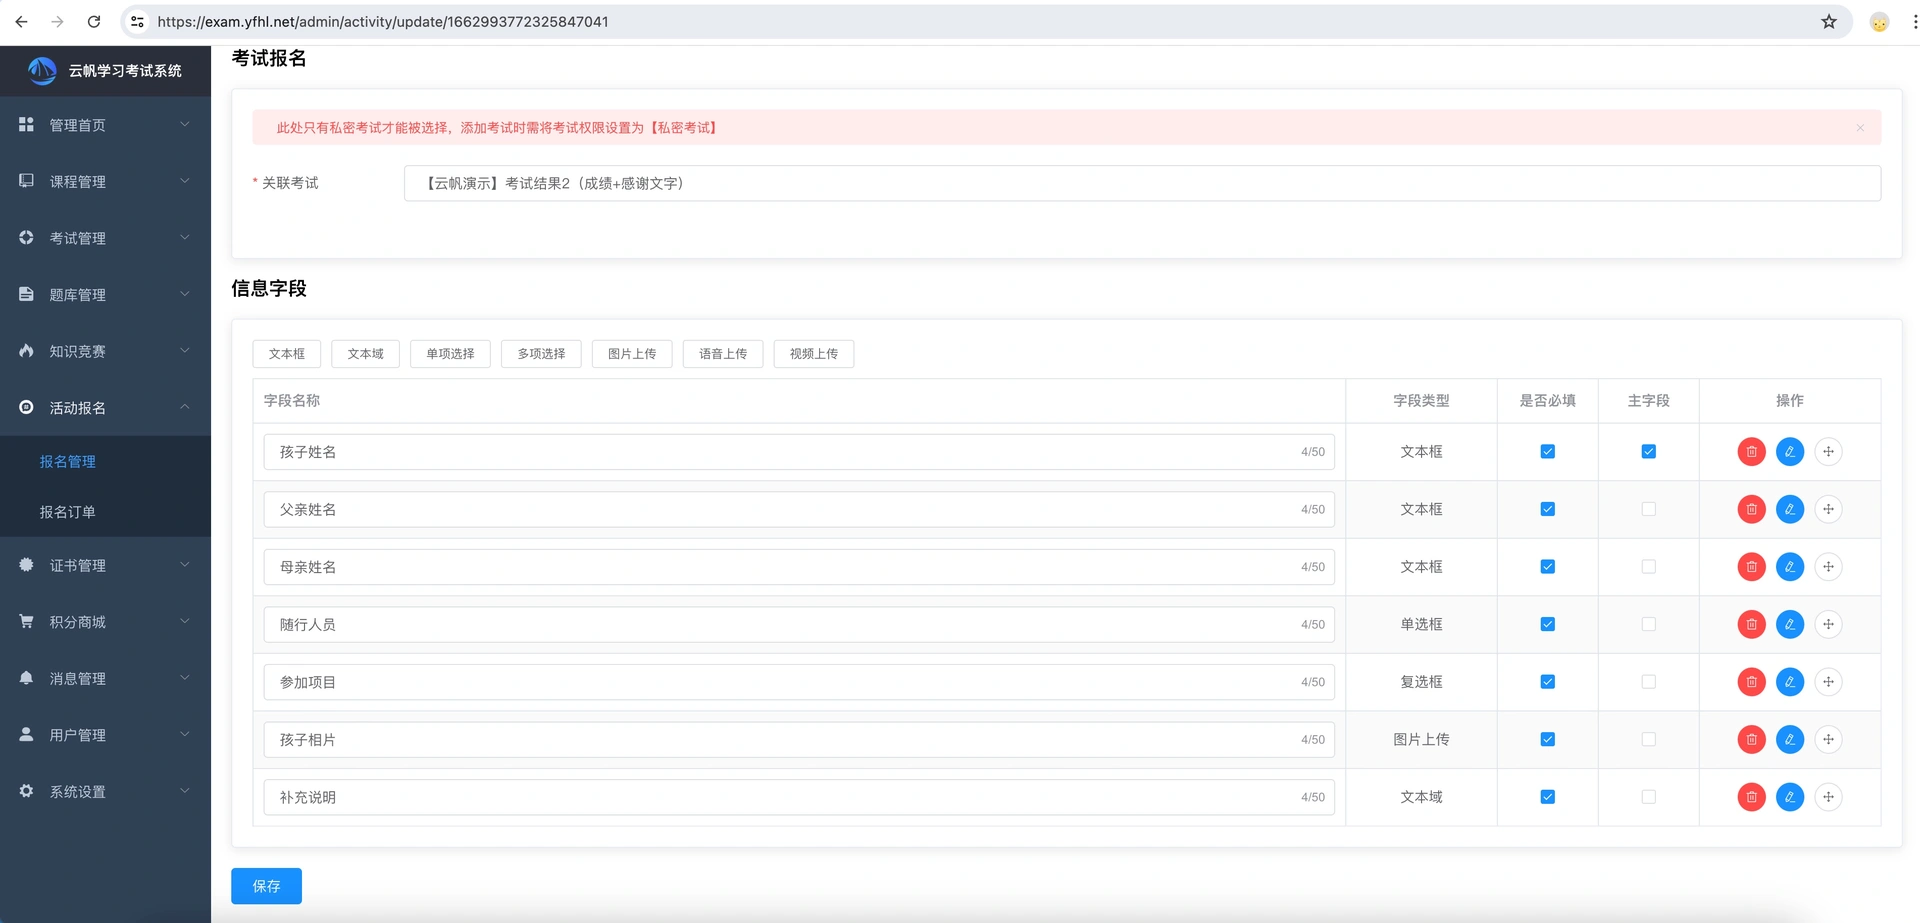1920x923 pixels.
Task: Delete the 随行人员 field row
Action: [1751, 624]
